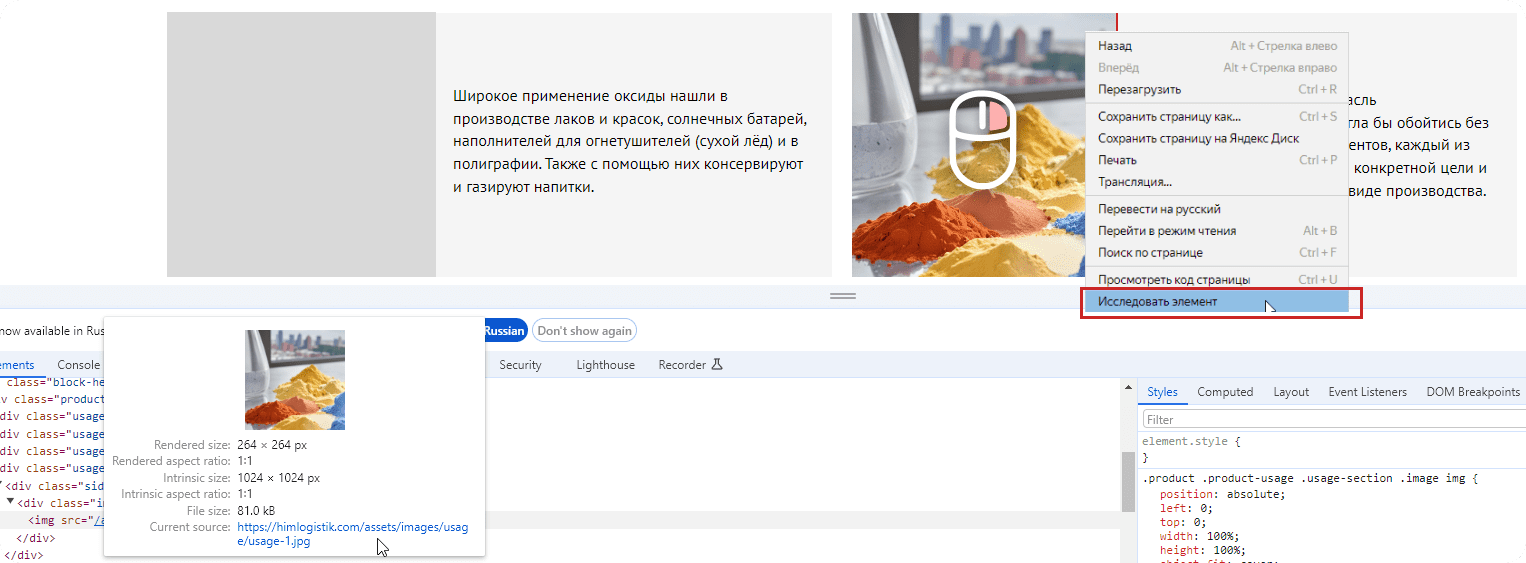Image resolution: width=1526 pixels, height=563 pixels.
Task: Click the 'position: absolute' CSS declaration
Action: tap(1221, 494)
